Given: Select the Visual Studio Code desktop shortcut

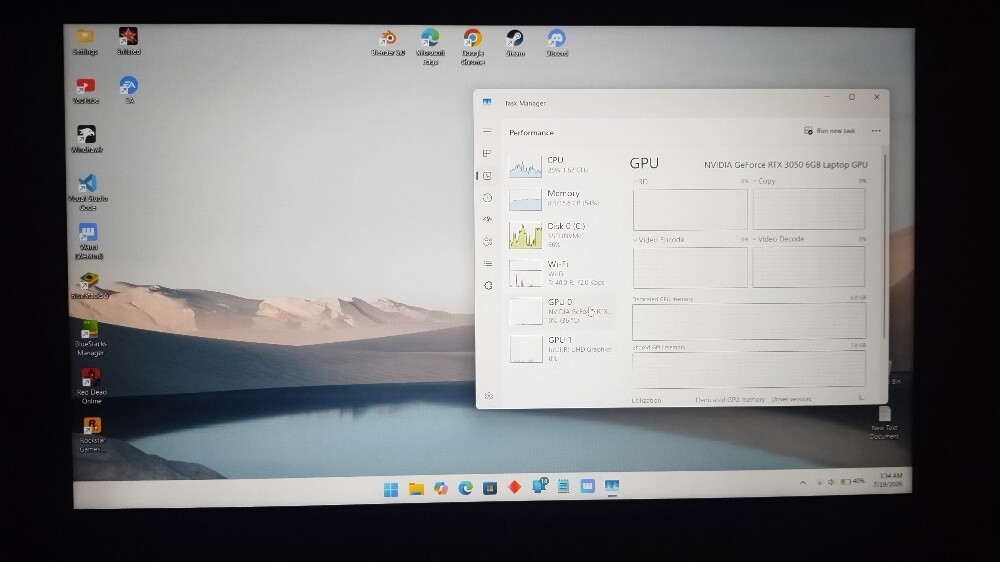Looking at the screenshot, I should 87,192.
